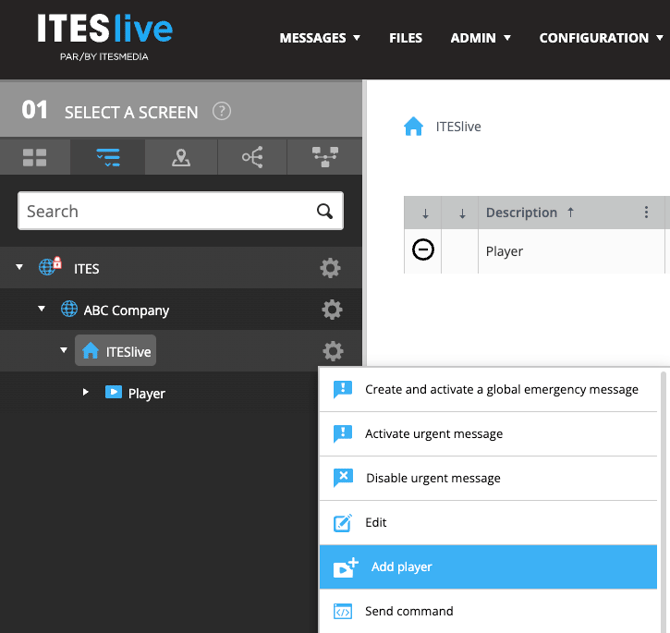The image size is (670, 633).
Task: Select the tree list view tab icon
Action: pos(108,157)
